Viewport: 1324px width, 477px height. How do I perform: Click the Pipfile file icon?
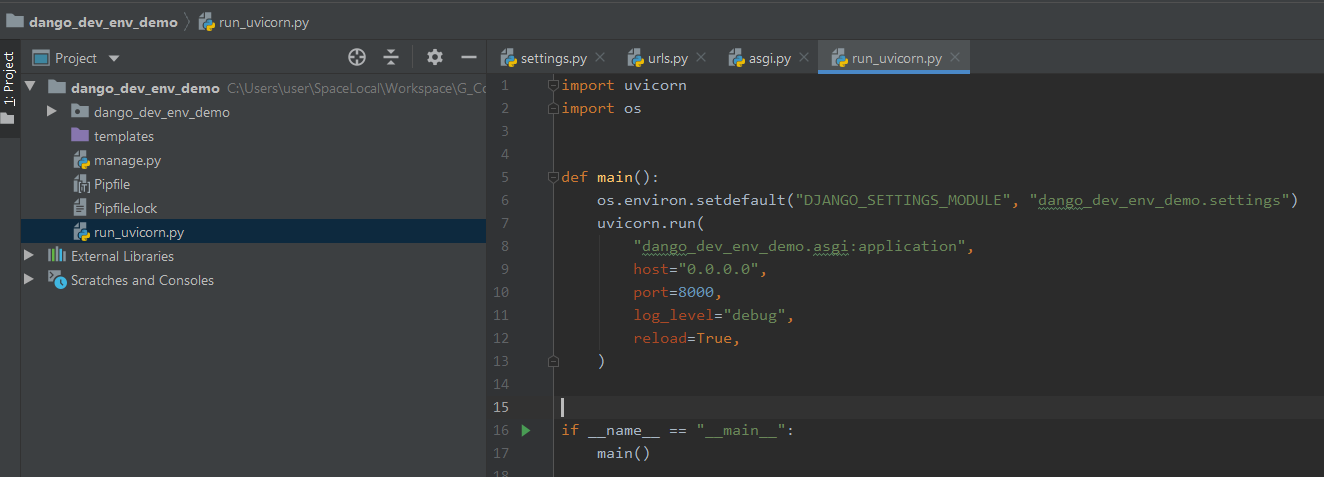[x=81, y=184]
